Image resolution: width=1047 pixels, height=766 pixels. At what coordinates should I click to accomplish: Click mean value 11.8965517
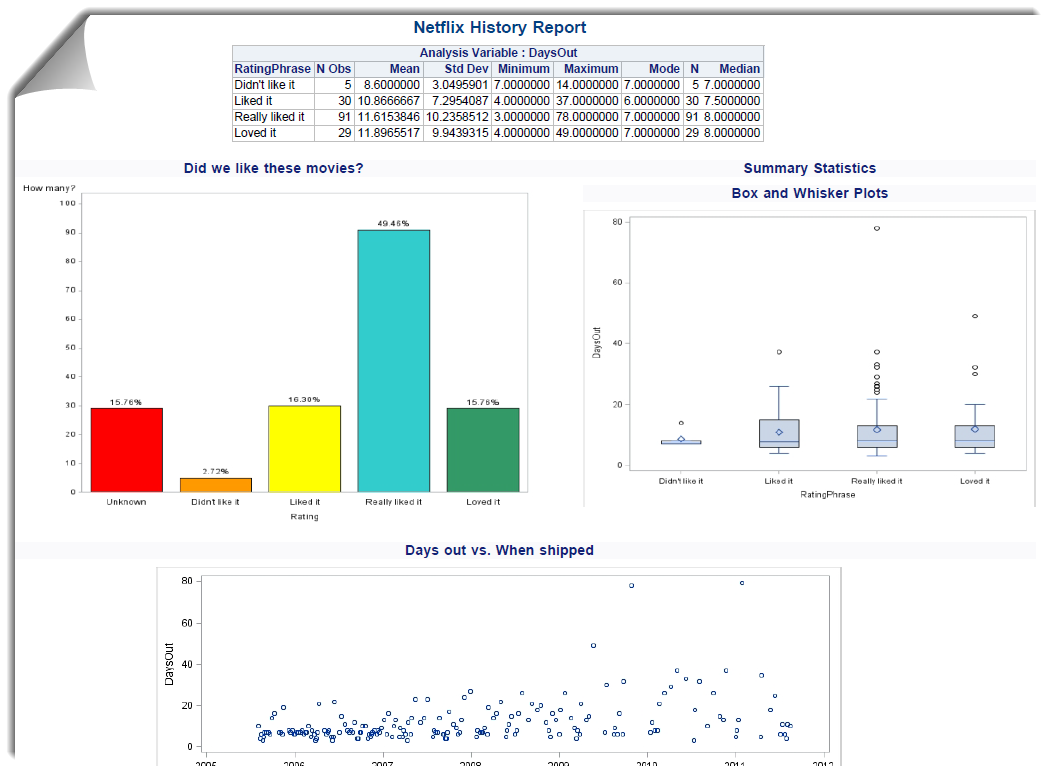pos(389,133)
